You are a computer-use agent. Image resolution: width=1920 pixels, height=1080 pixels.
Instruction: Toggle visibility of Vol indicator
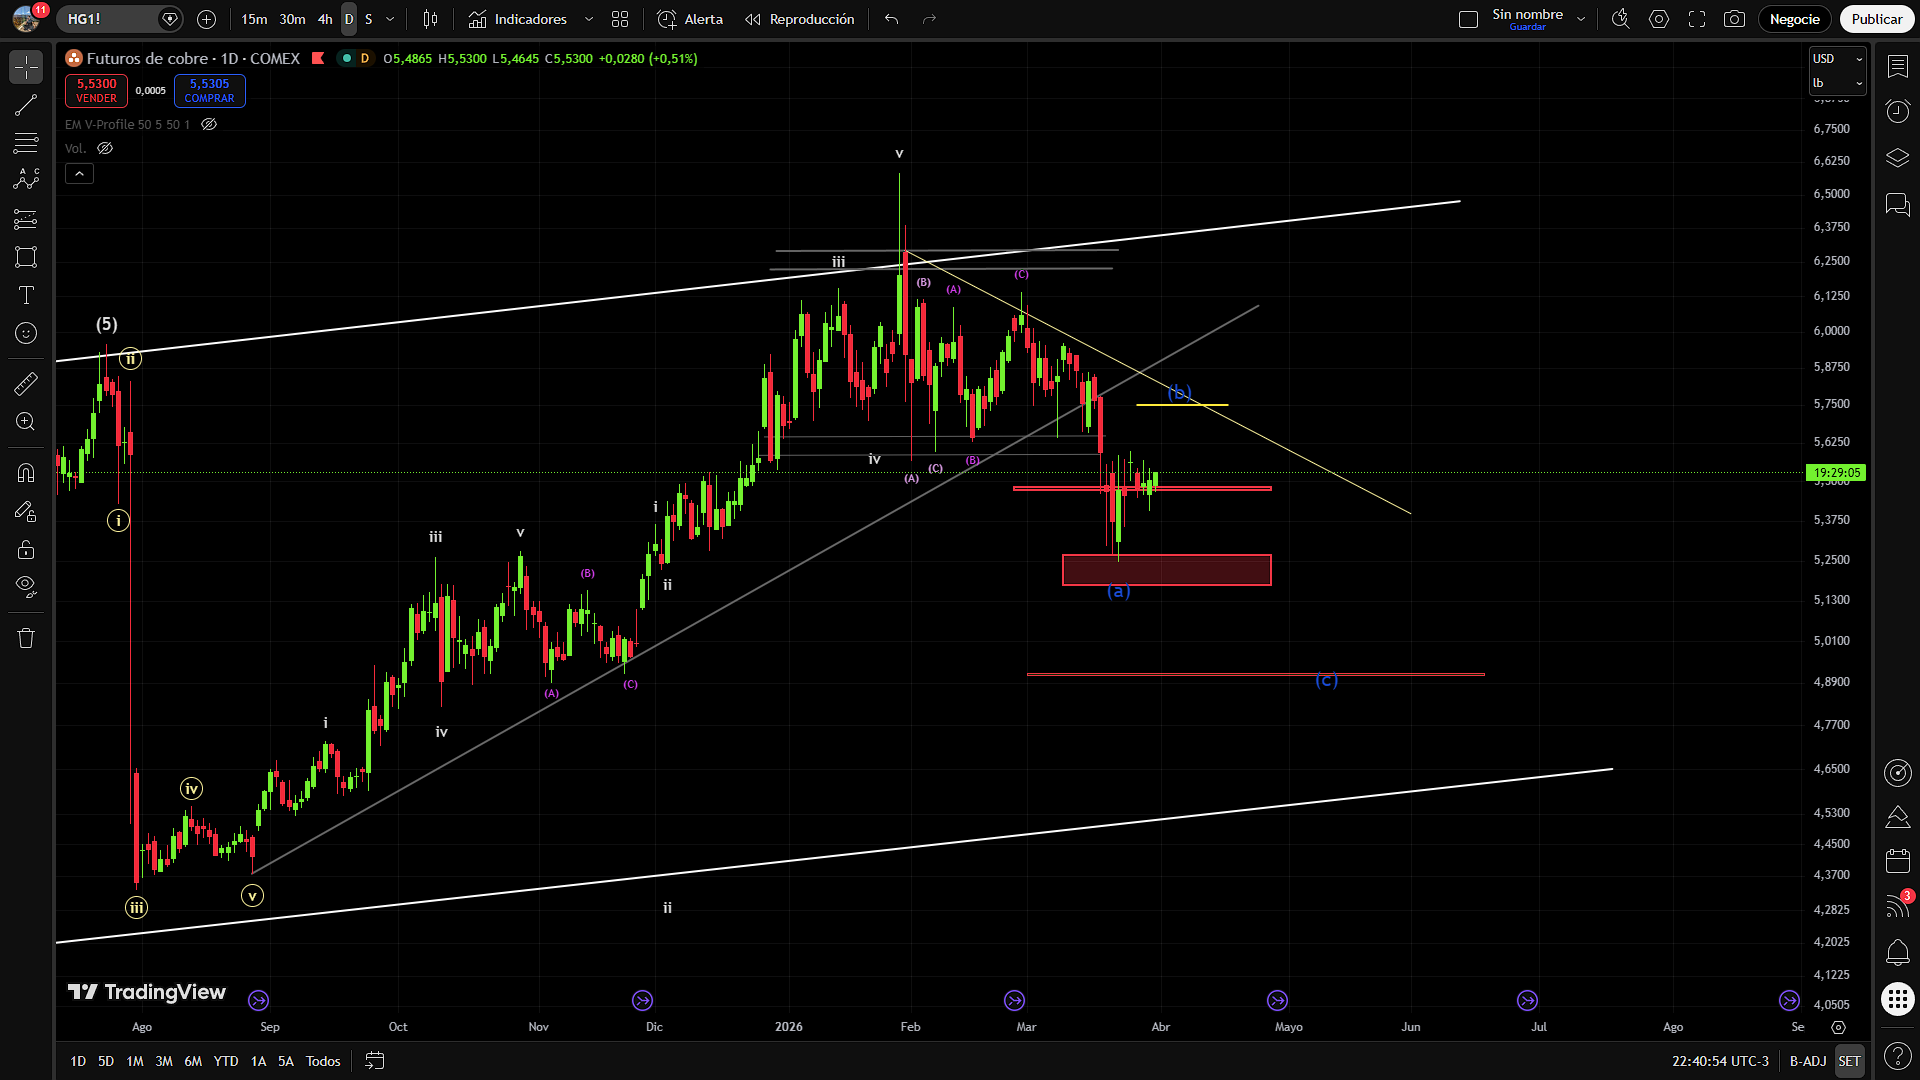[105, 148]
